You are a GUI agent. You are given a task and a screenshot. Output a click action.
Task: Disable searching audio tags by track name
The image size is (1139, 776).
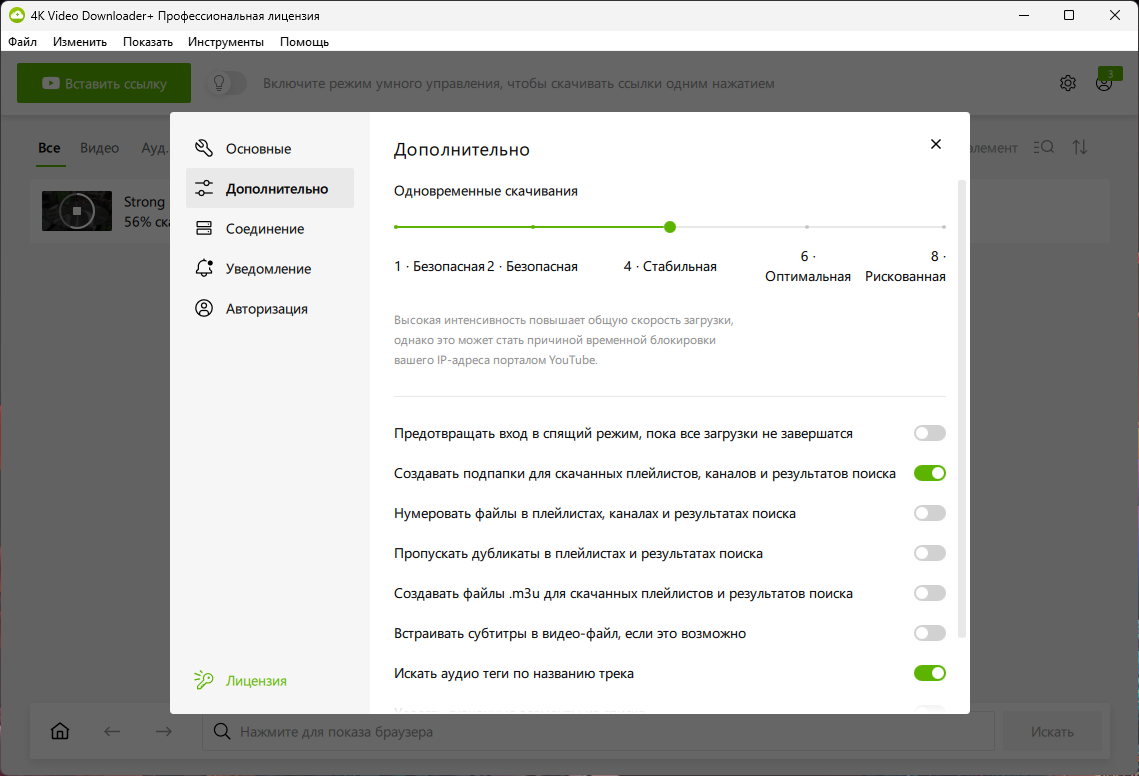tap(930, 673)
